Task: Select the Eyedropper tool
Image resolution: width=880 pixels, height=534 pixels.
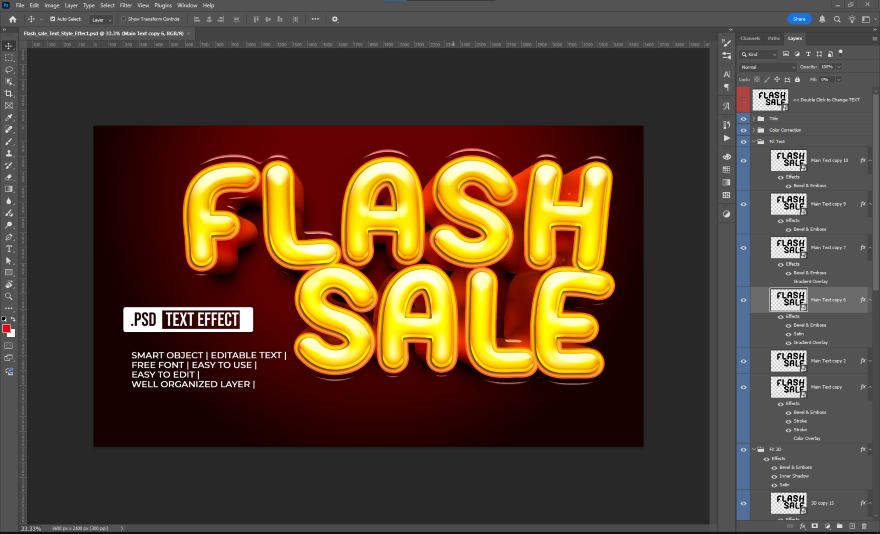Action: coord(8,117)
